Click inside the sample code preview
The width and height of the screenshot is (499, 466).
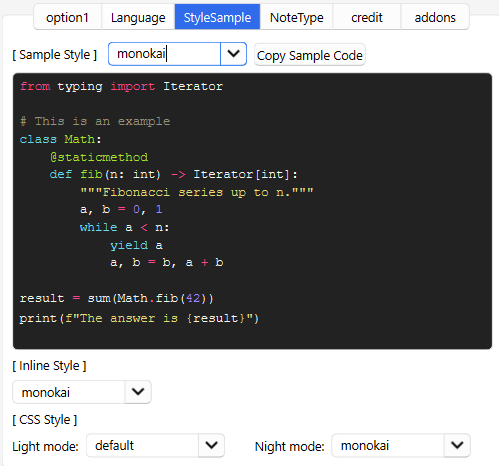(252, 211)
